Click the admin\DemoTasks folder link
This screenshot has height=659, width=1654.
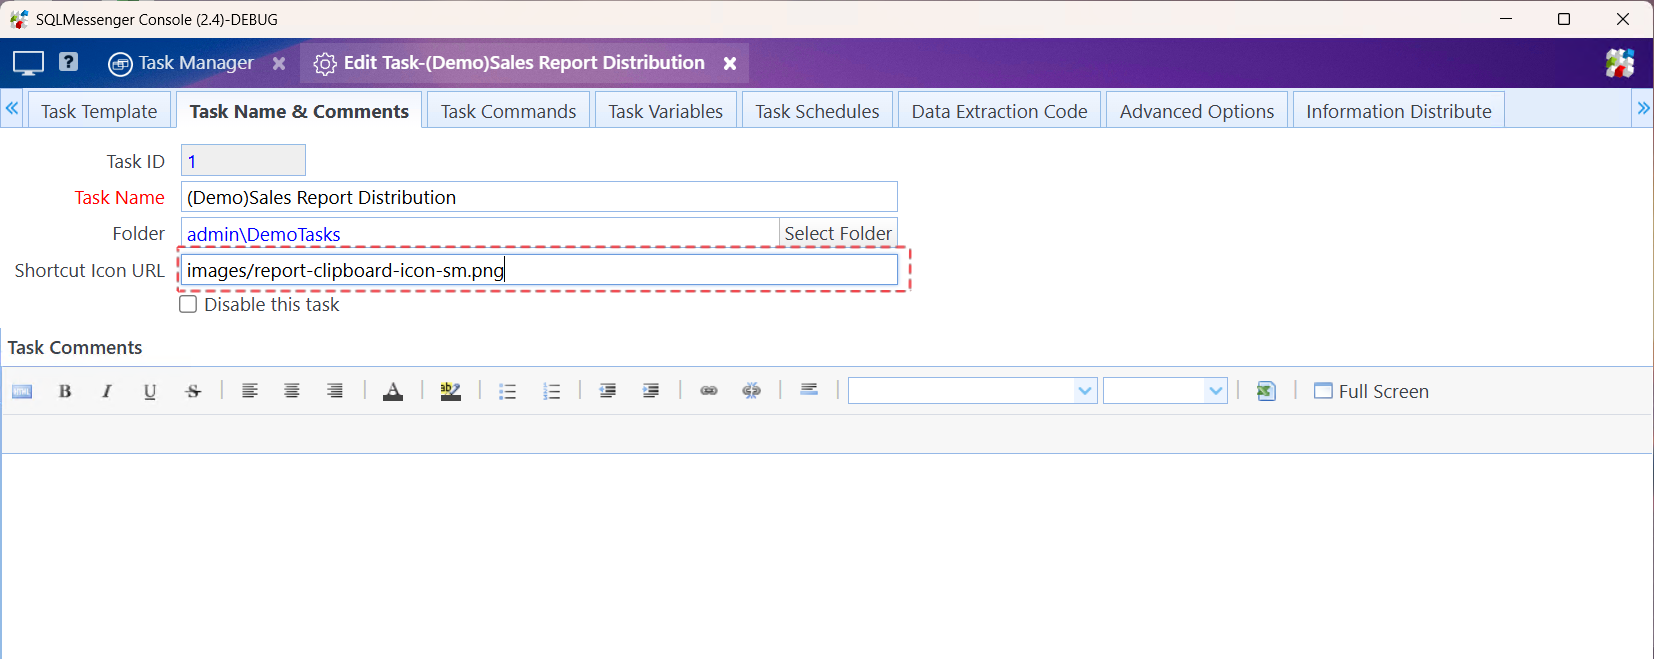[264, 234]
